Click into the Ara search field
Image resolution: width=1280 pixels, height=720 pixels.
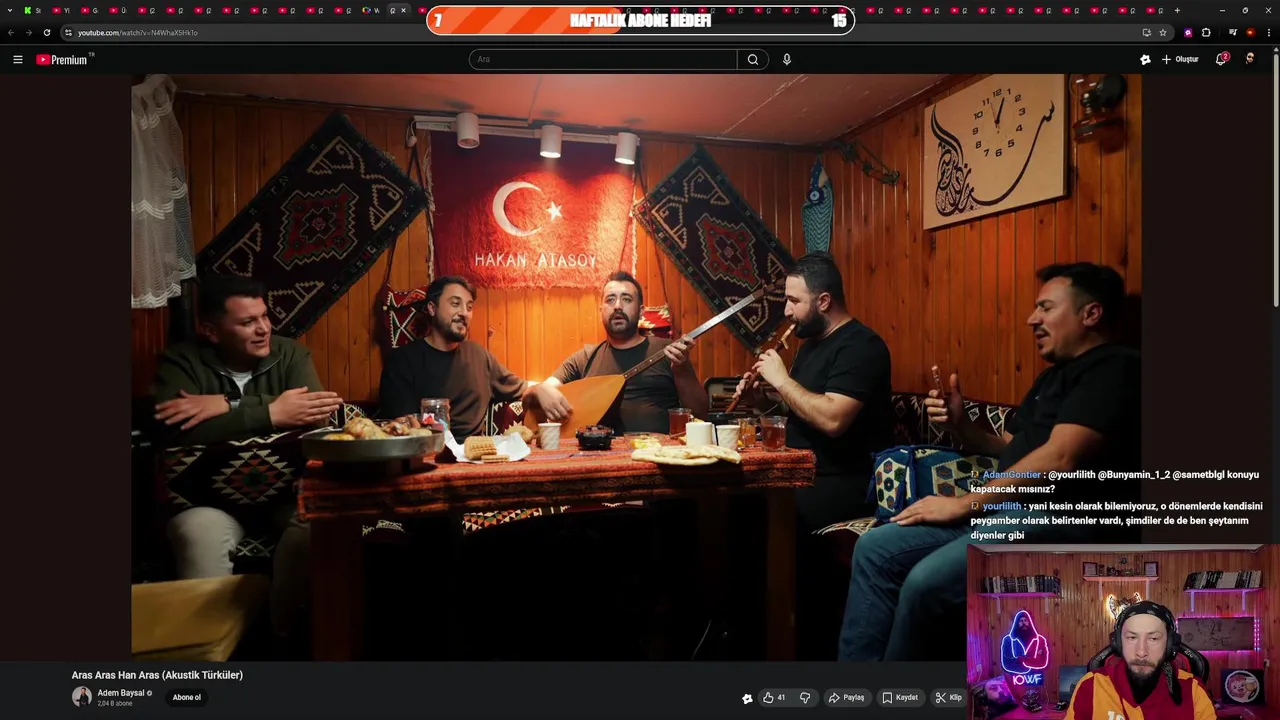(x=603, y=59)
